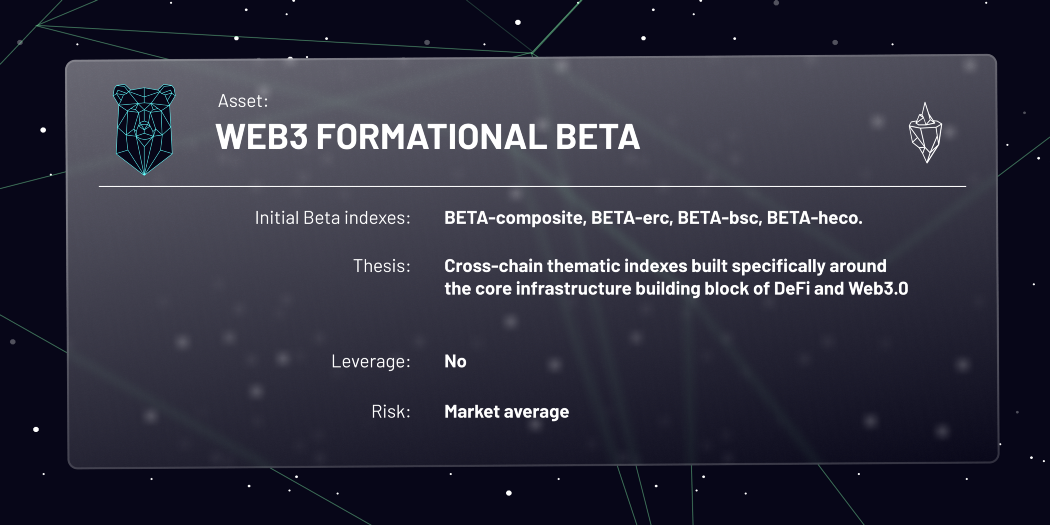This screenshot has width=1050, height=525.
Task: Click the "Initial Beta indexes:" label
Action: tap(332, 218)
